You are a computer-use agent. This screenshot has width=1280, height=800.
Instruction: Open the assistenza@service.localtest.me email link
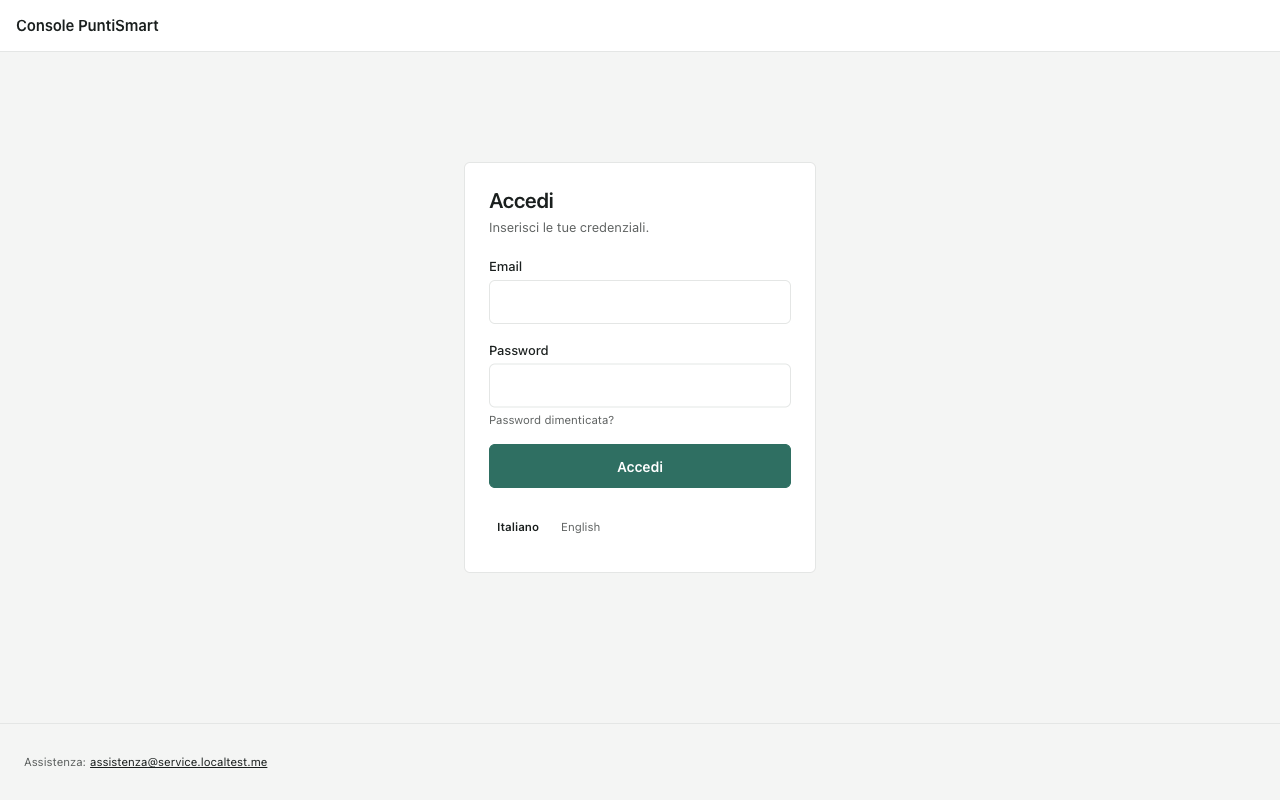(178, 762)
